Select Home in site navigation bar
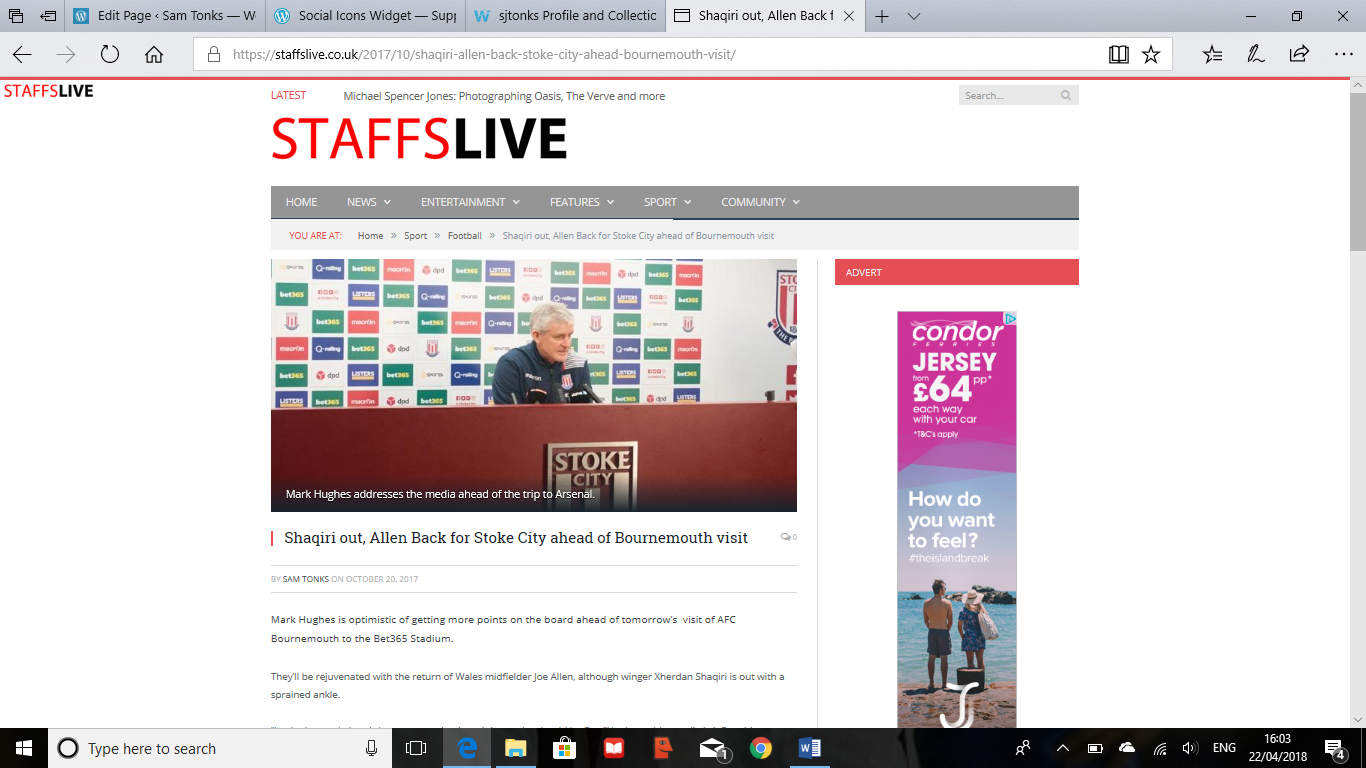Image resolution: width=1366 pixels, height=768 pixels. 301,202
